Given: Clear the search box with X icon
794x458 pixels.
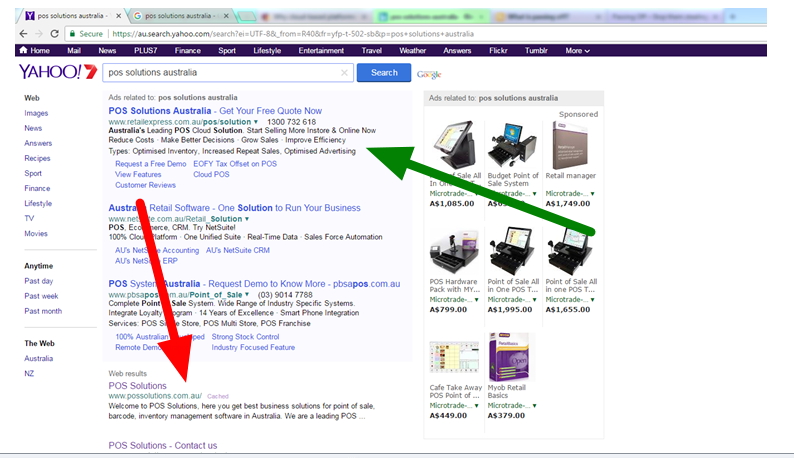Looking at the screenshot, I should (x=344, y=73).
